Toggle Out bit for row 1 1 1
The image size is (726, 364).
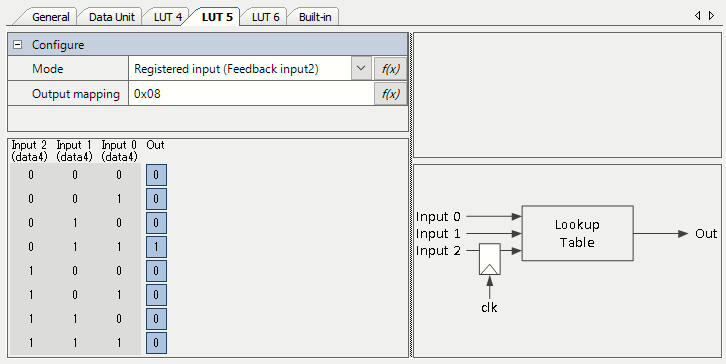[x=156, y=343]
